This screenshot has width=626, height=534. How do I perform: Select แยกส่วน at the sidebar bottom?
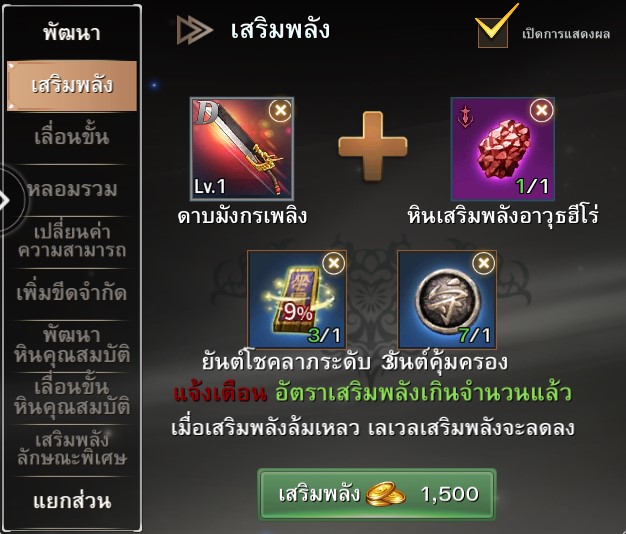tap(72, 501)
